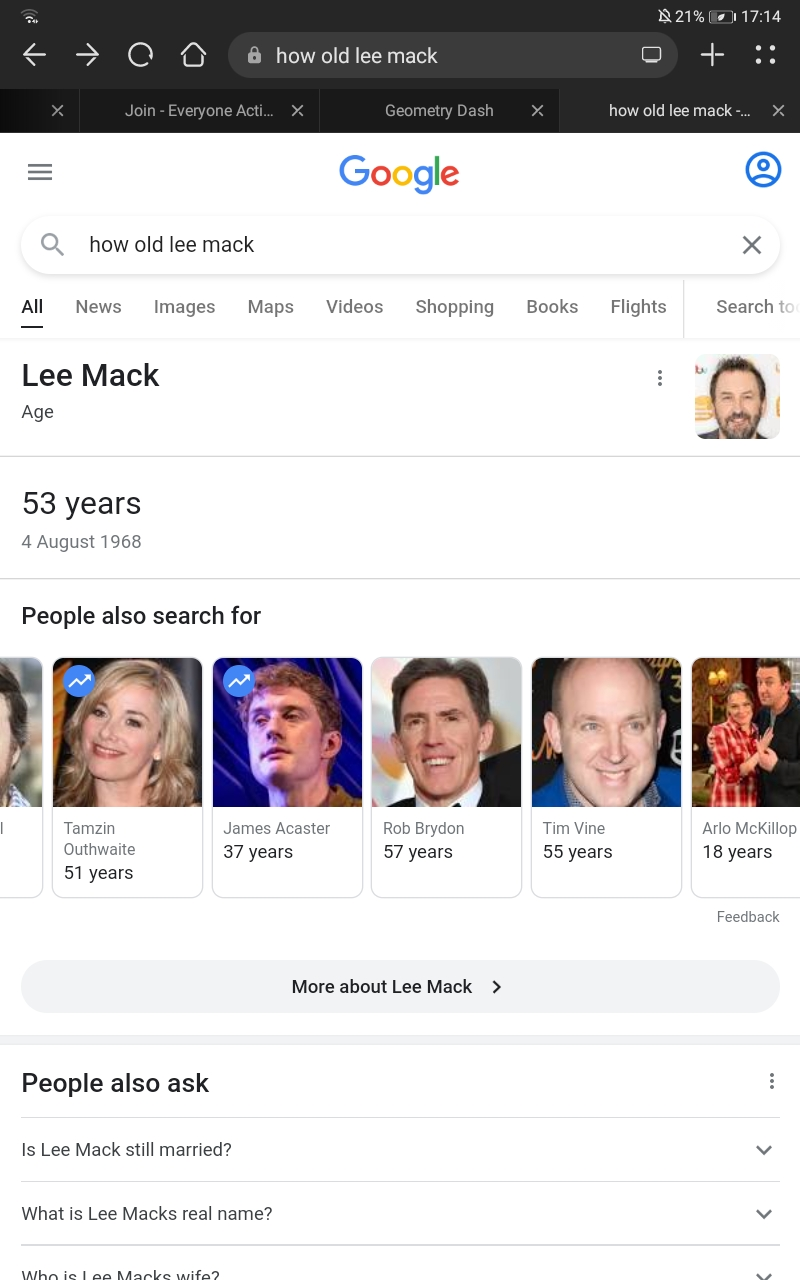Open the Google account profile icon
Screen dimensions: 800x1280
763,170
